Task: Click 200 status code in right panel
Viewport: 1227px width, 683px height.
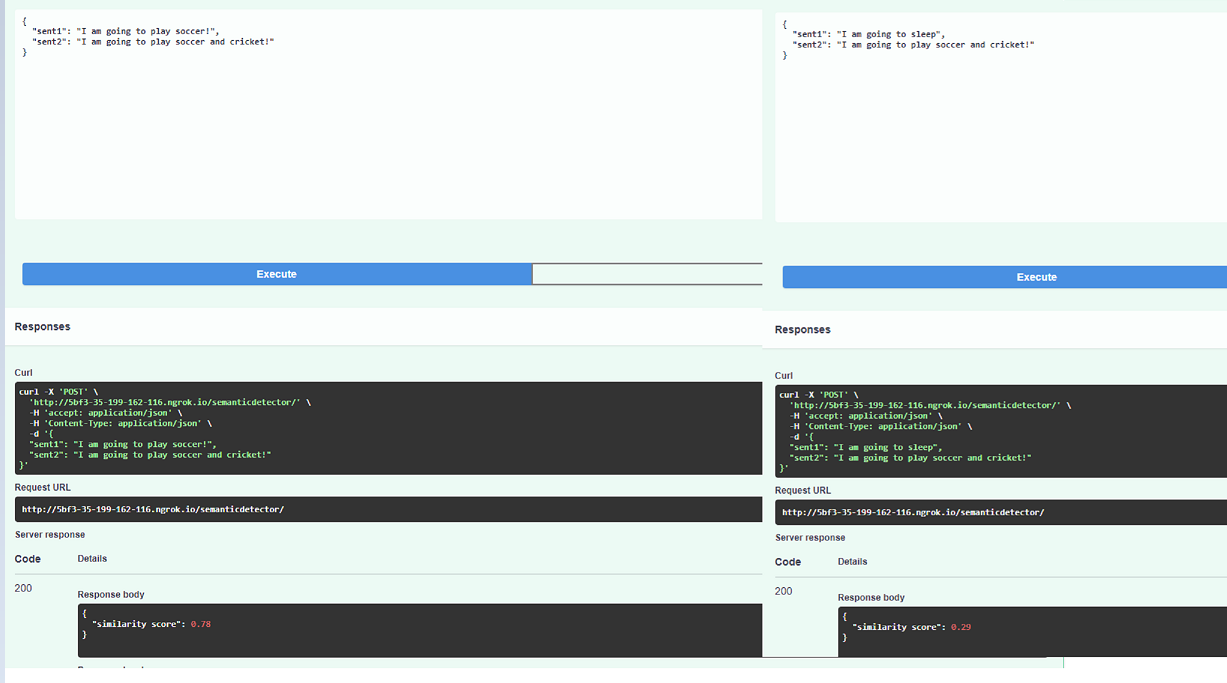Action: [783, 591]
